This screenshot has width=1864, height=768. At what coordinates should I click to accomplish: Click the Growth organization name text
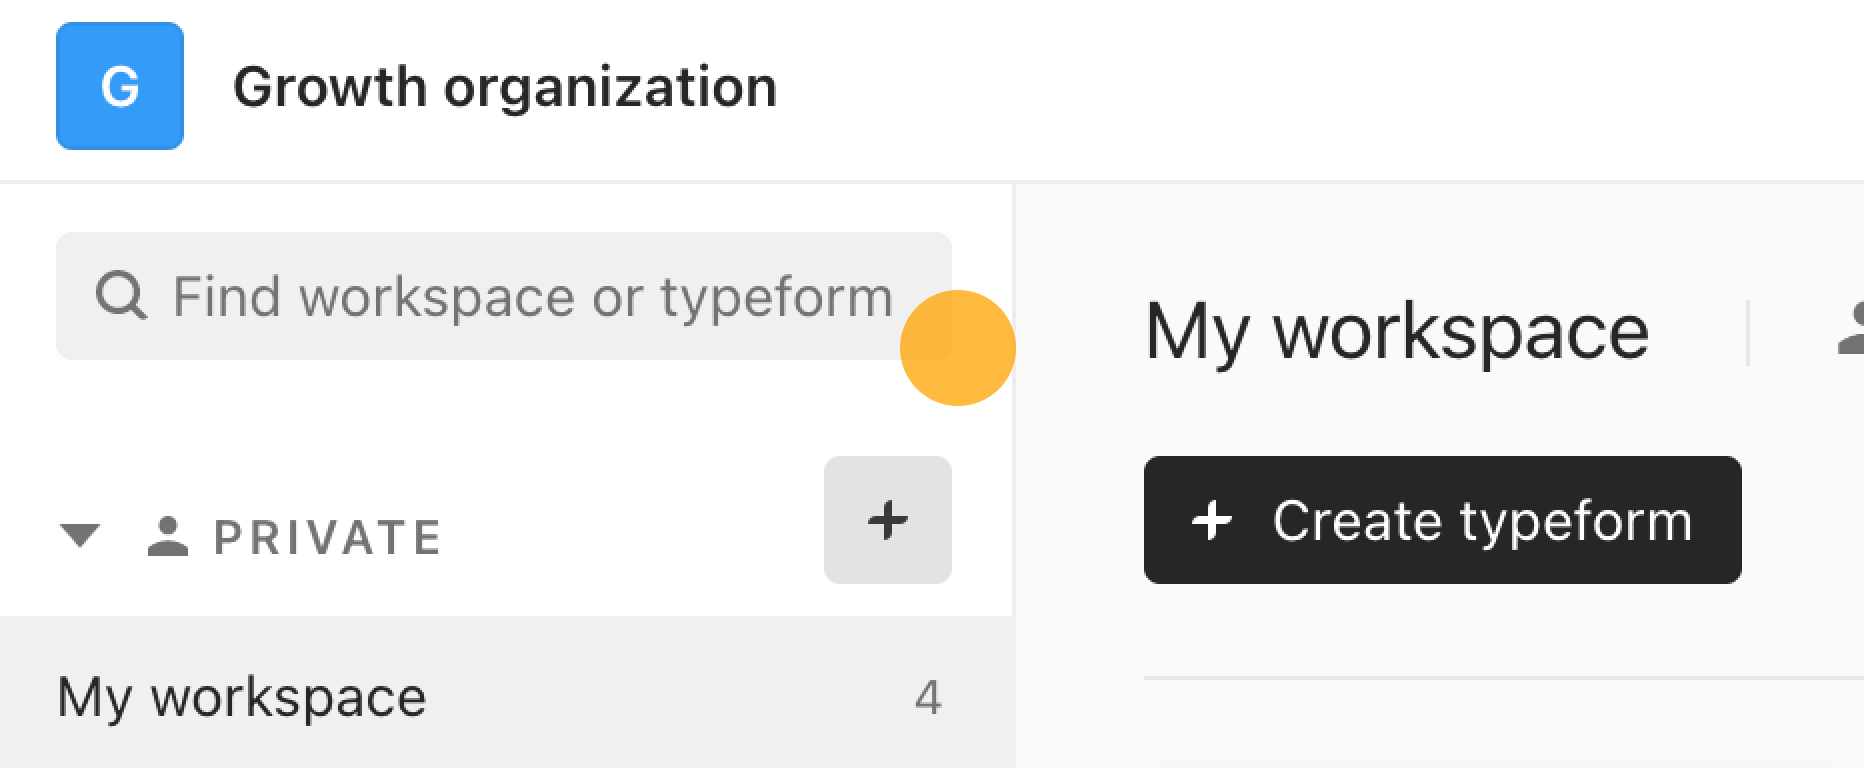coord(505,87)
